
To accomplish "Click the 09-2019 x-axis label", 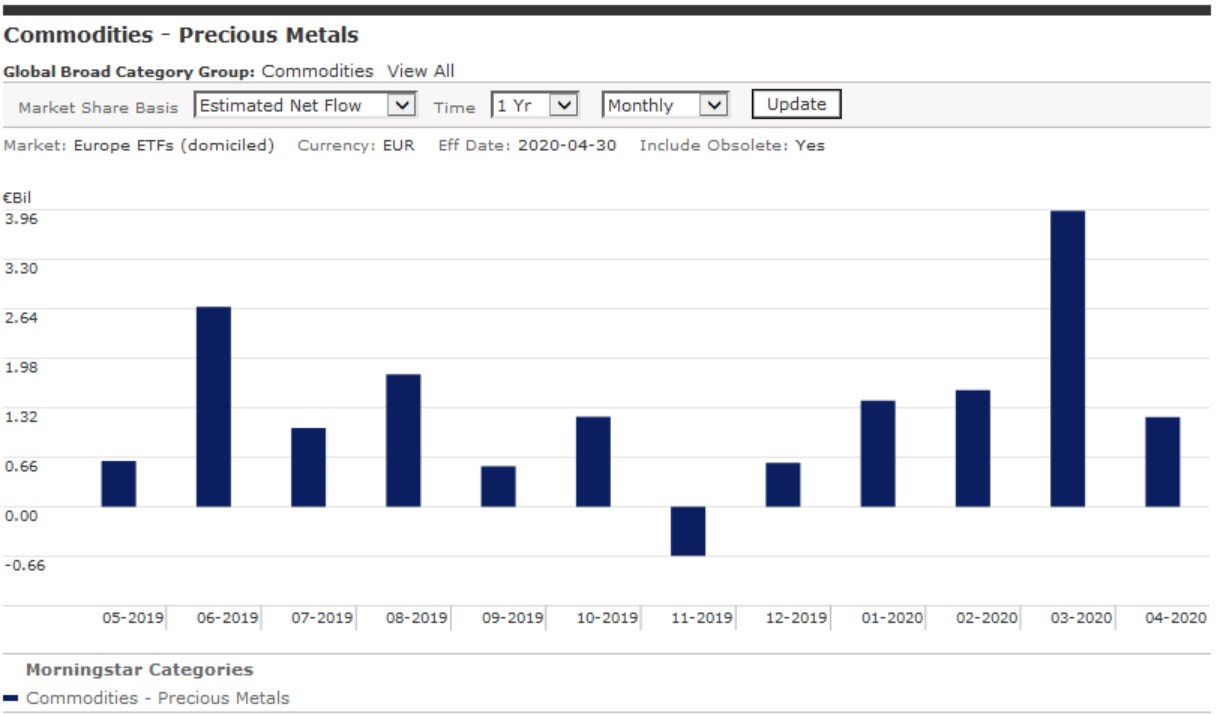I will [x=512, y=618].
